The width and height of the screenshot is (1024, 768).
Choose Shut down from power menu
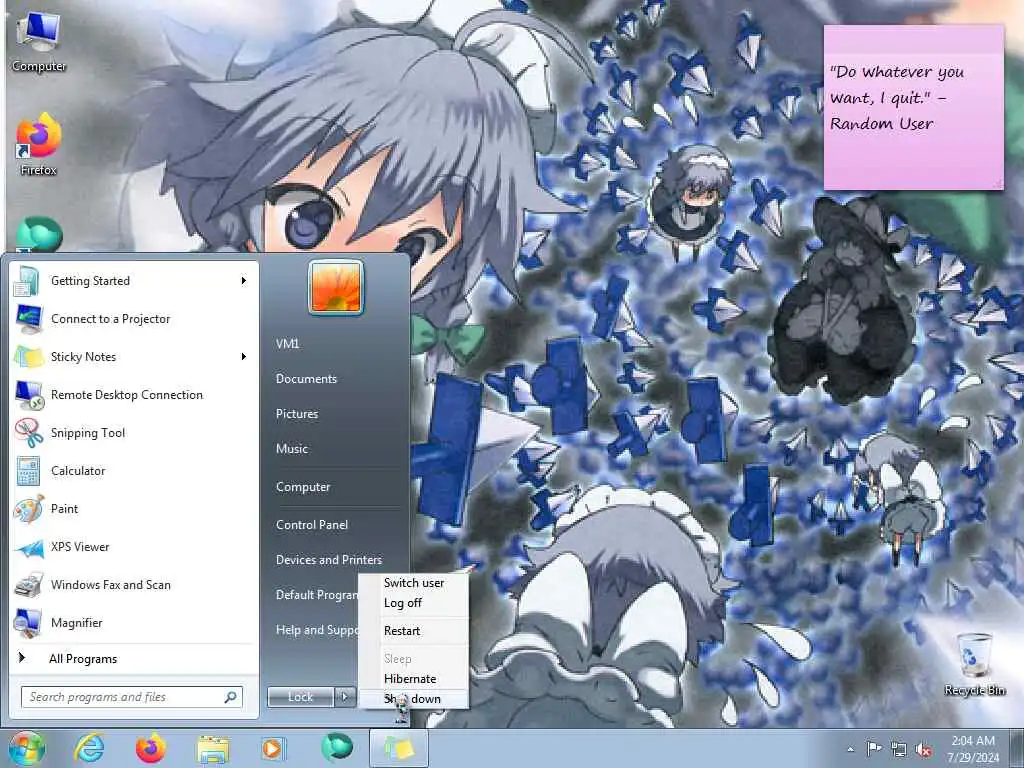413,699
